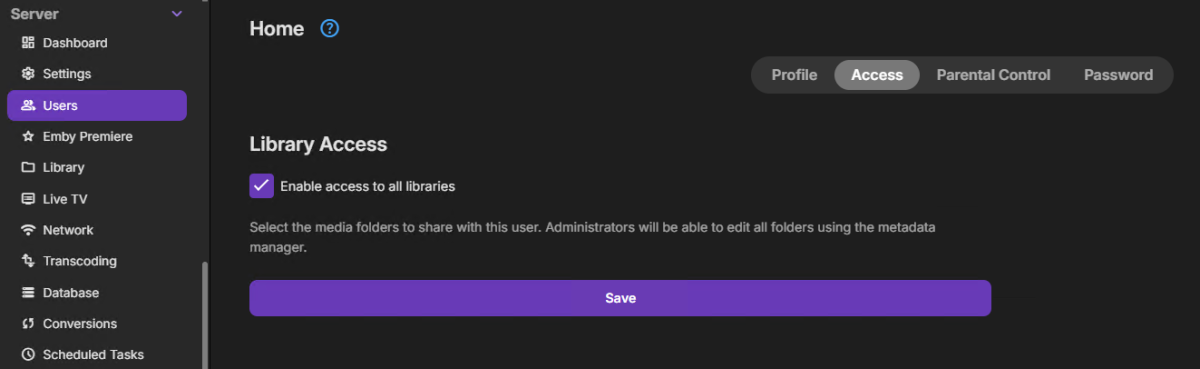Open the Parental Control tab
The height and width of the screenshot is (369, 1200).
993,75
